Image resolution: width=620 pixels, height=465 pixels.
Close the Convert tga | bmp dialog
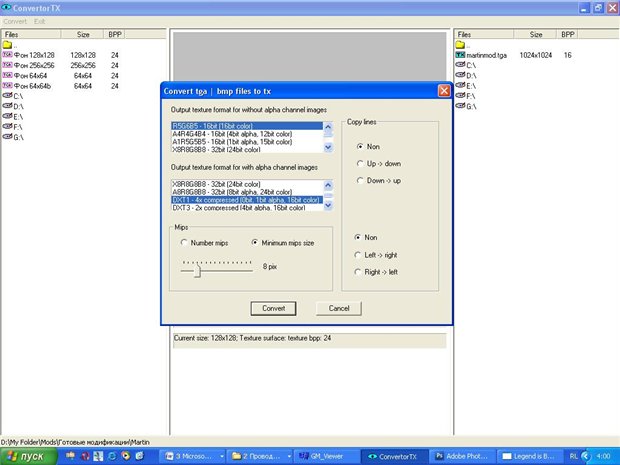[x=444, y=91]
